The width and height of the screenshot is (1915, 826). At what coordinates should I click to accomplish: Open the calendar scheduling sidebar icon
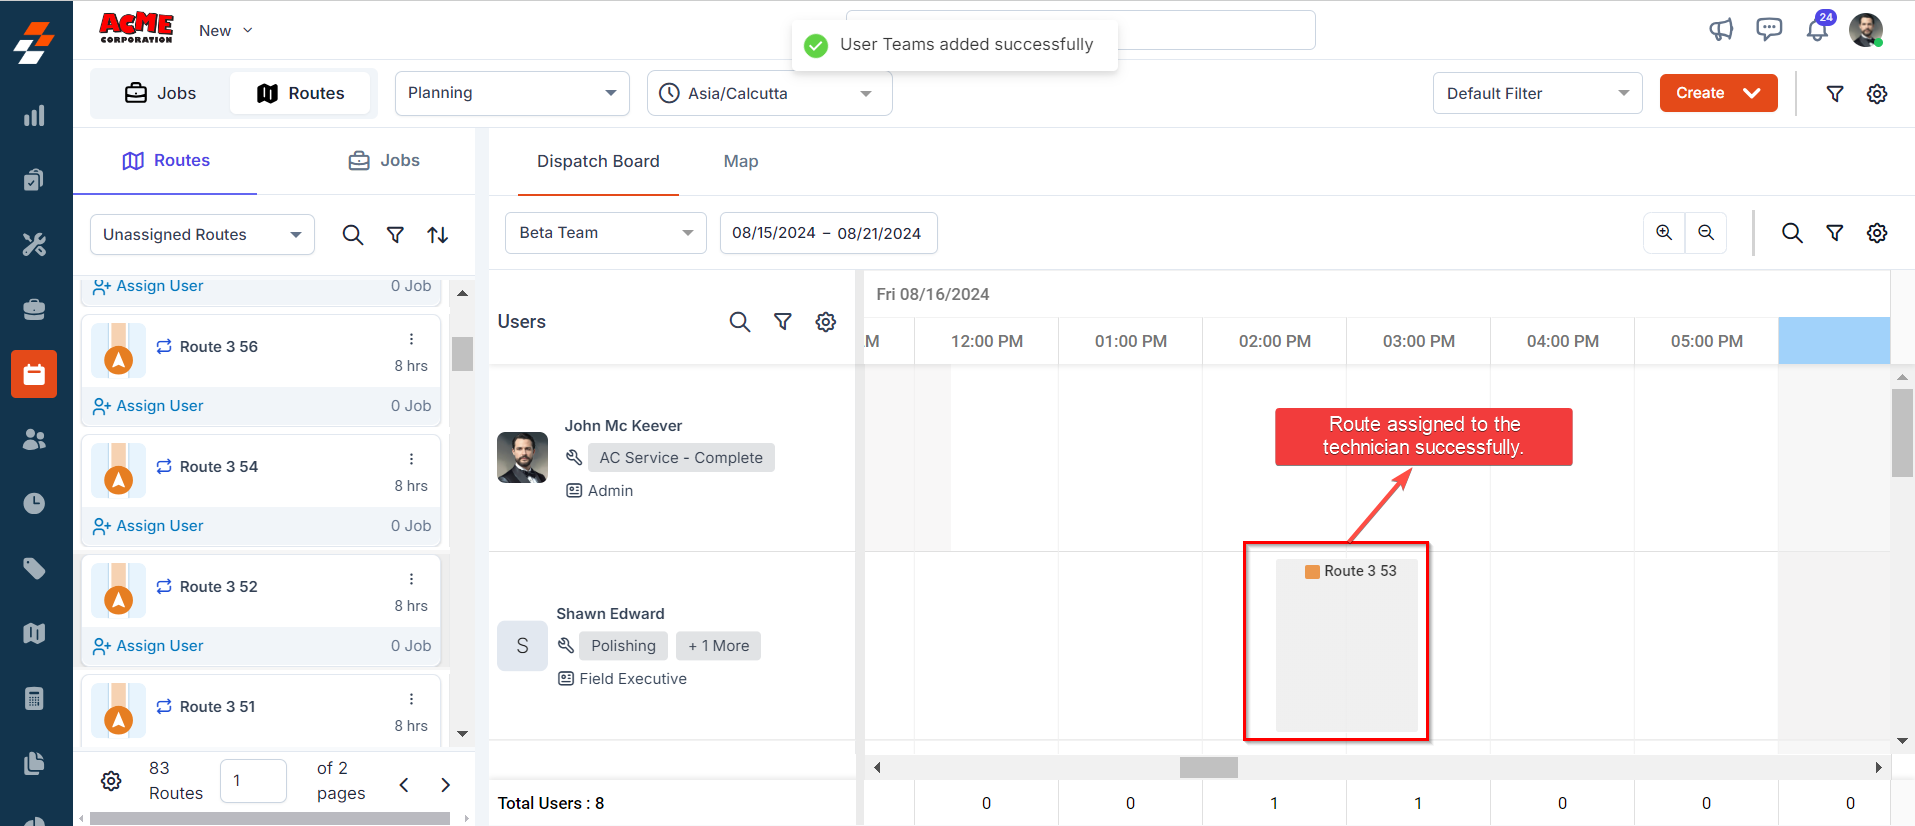34,374
